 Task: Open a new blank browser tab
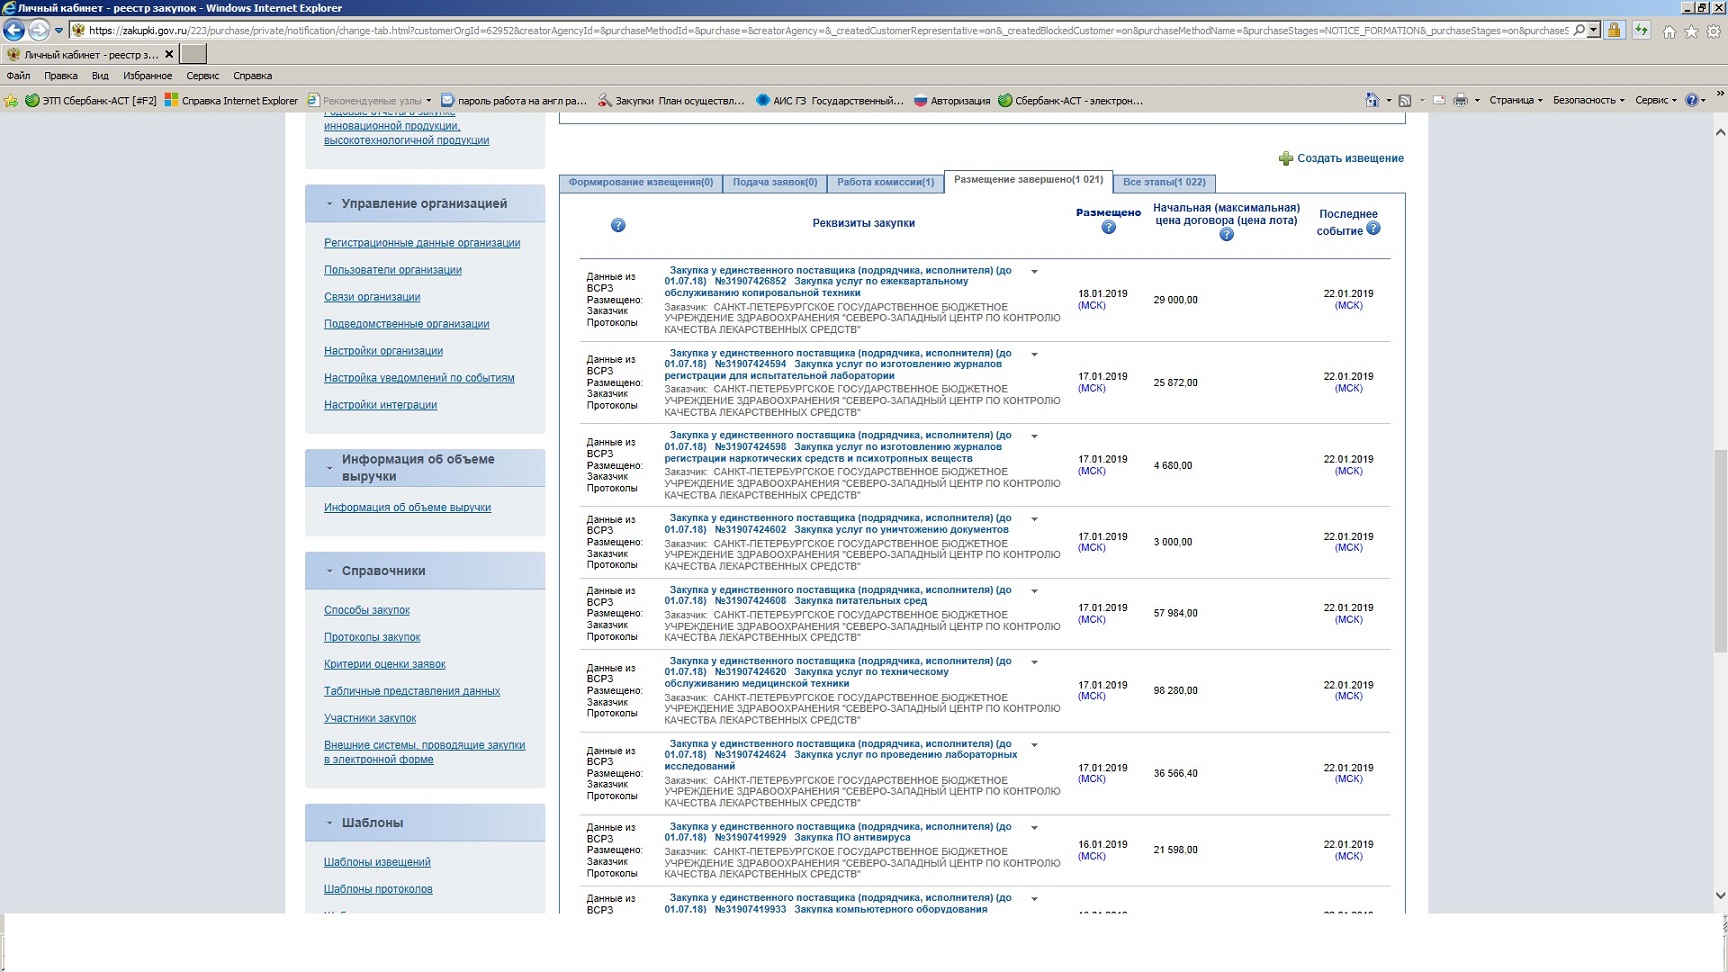[x=193, y=54]
